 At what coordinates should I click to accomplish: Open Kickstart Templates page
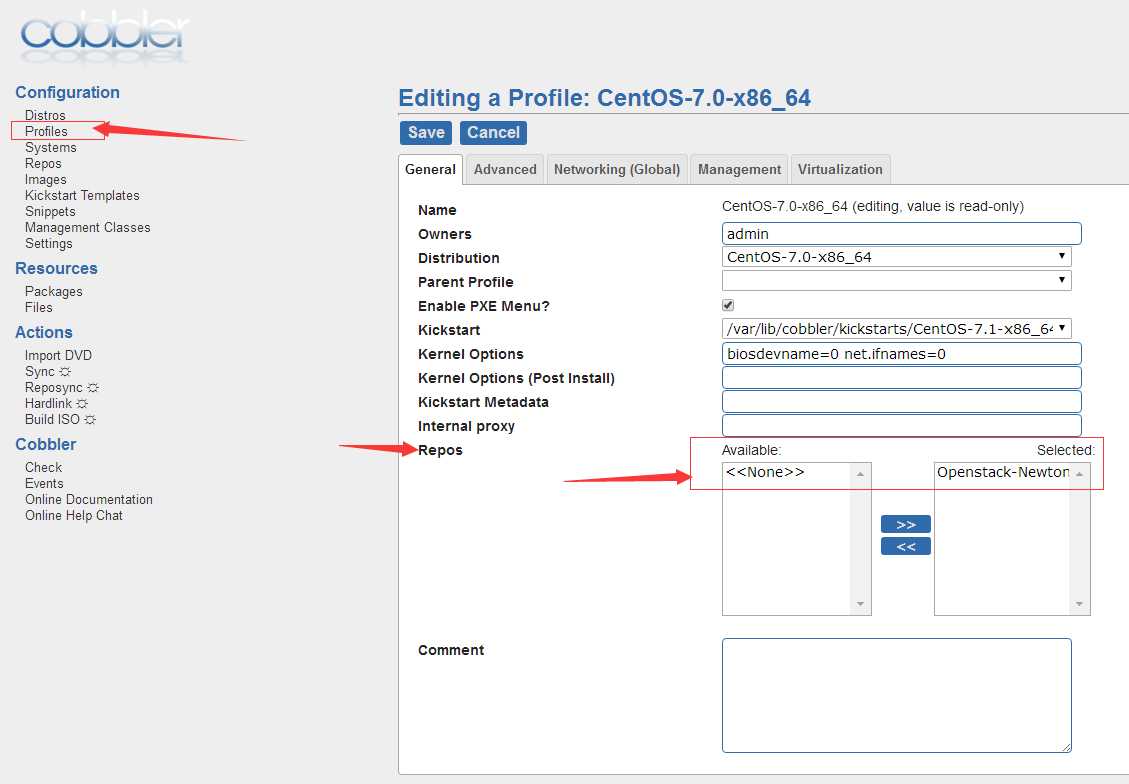coord(82,195)
